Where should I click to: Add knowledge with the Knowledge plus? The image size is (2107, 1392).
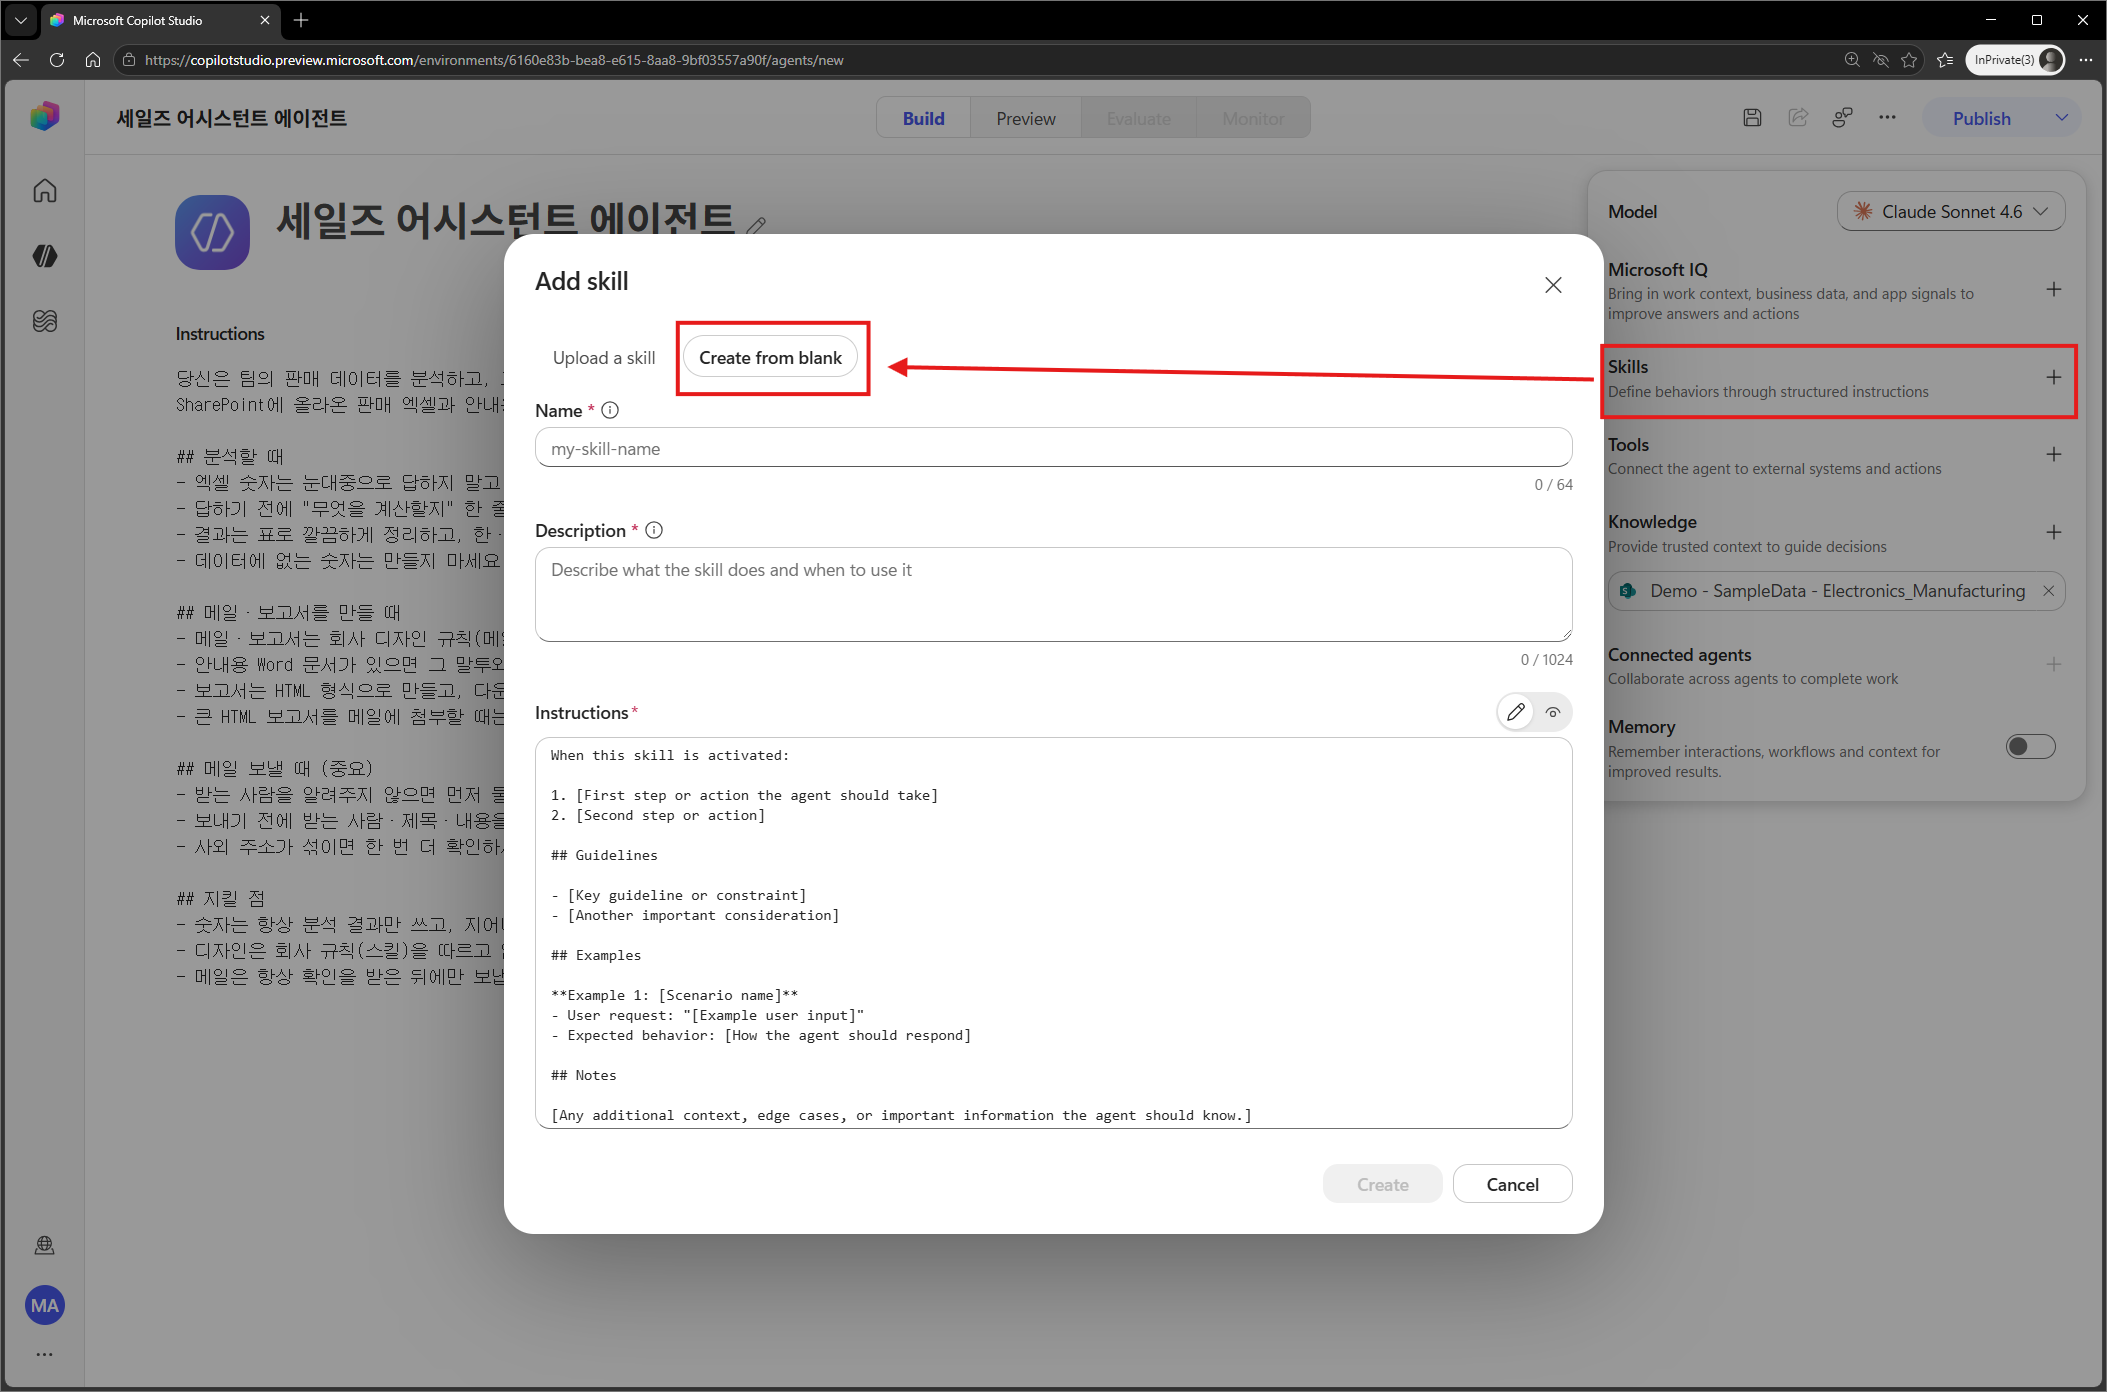pos(2054,532)
